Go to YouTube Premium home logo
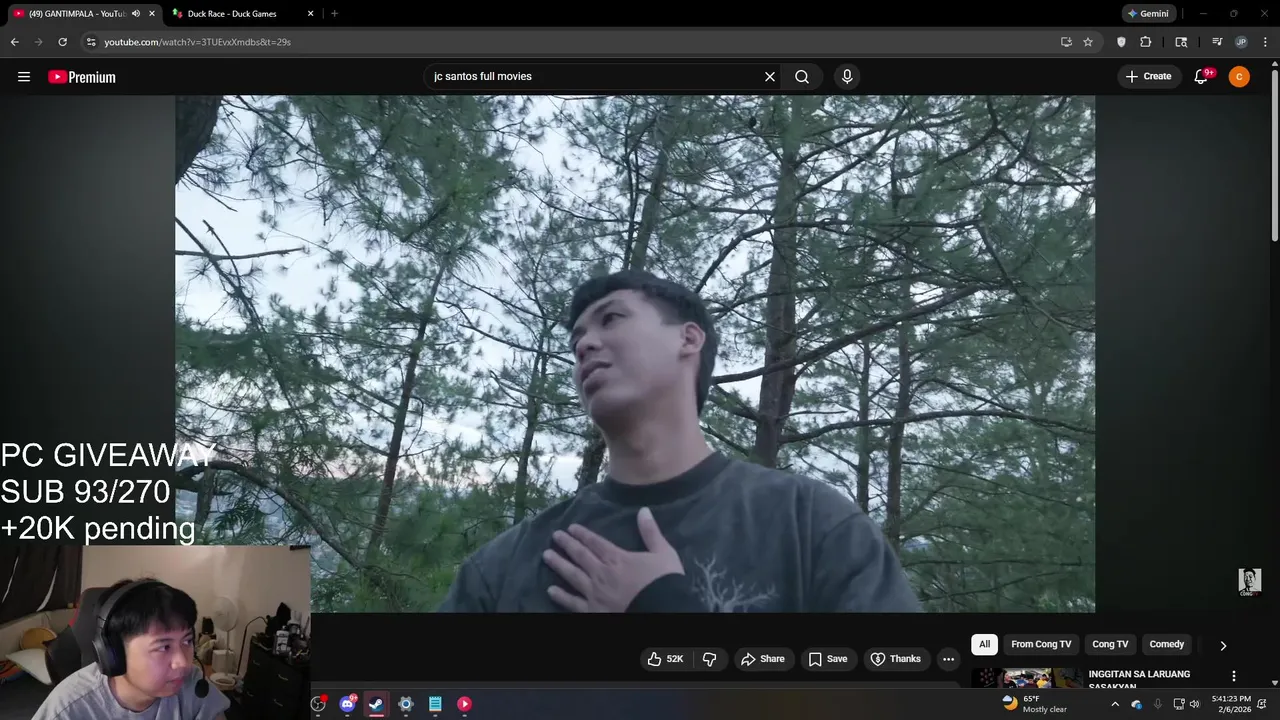Screen dimensions: 1280x720 coord(82,77)
